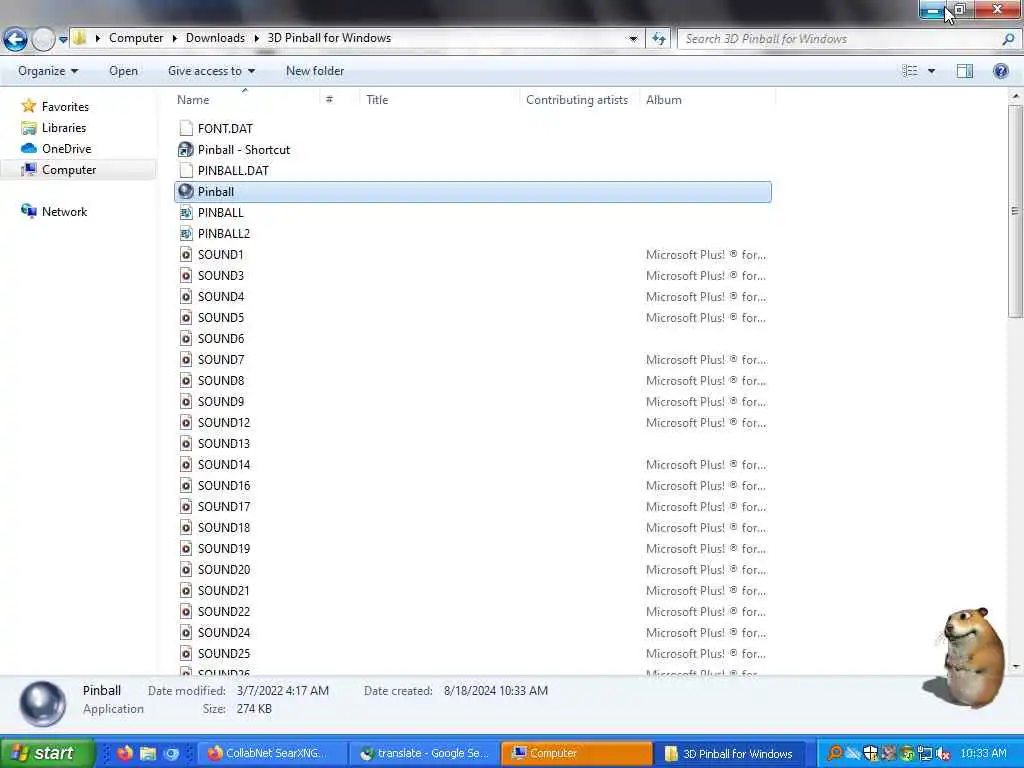The height and width of the screenshot is (768, 1024).
Task: Switch to CollabNet SearXNG taskbar window
Action: point(272,754)
